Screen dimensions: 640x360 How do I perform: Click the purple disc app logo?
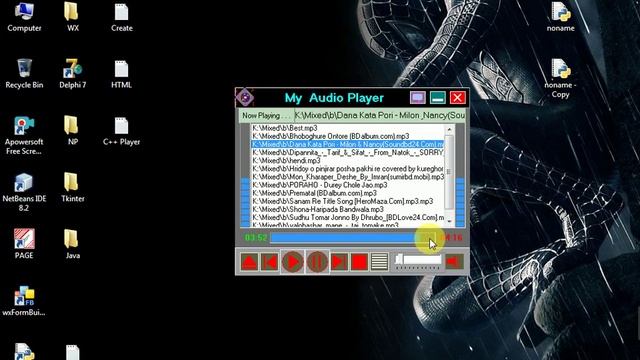(245, 98)
